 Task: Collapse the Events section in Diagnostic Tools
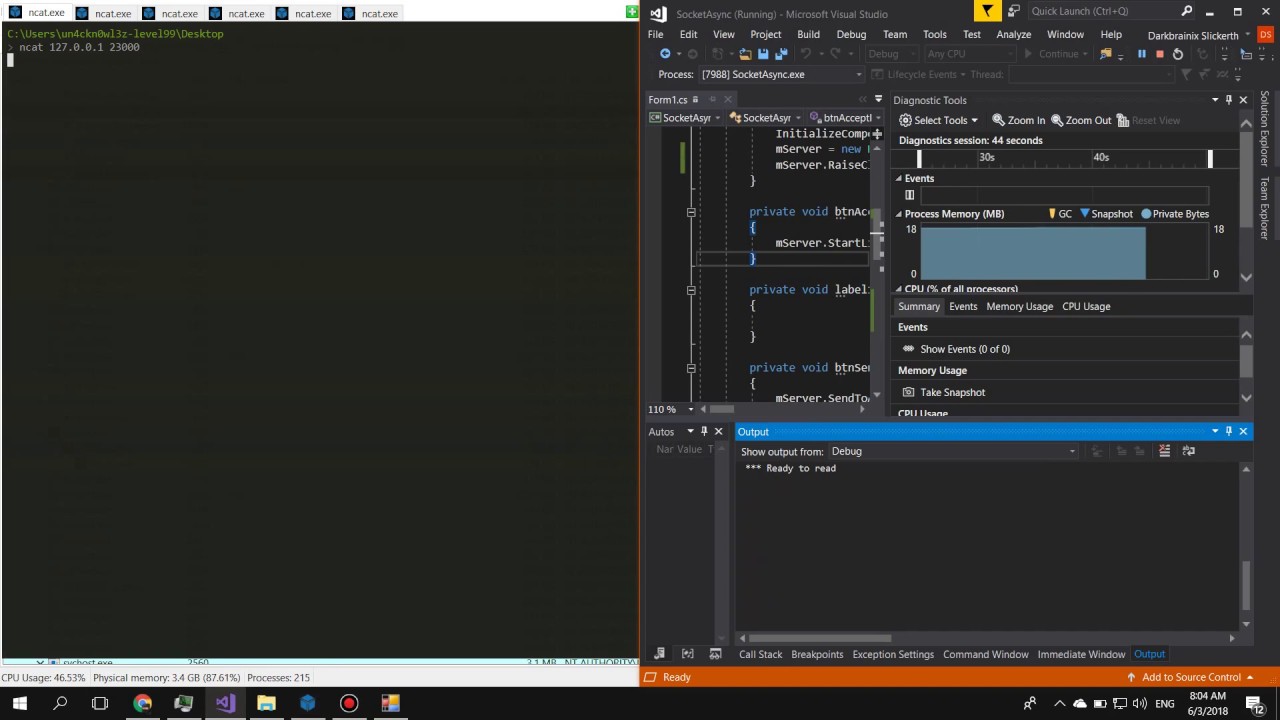pyautogui.click(x=898, y=179)
